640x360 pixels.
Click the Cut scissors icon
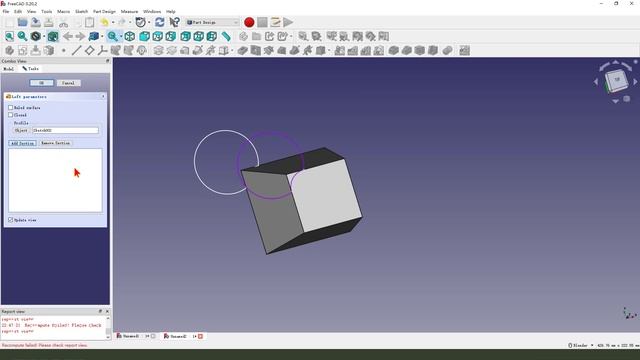tap(63, 22)
